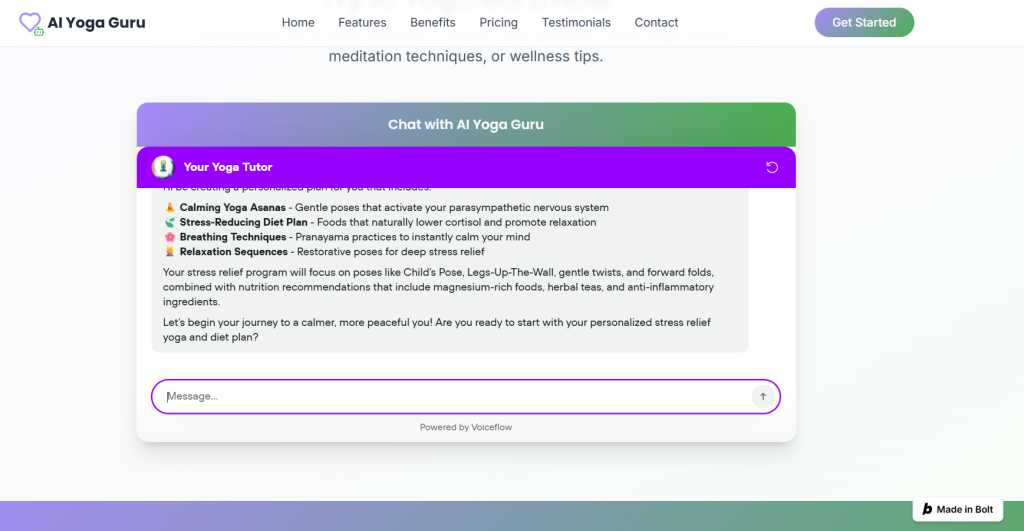This screenshot has width=1024, height=531.
Task: Click the Stress-Reducing Diet Plan leaf icon
Action: click(x=169, y=222)
